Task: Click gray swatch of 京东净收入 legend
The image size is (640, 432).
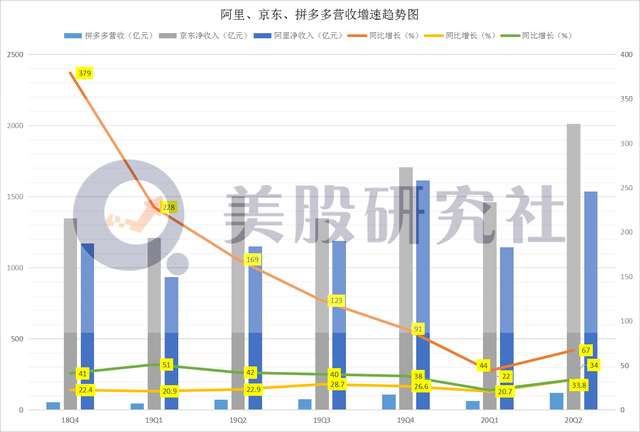Action: coord(167,36)
